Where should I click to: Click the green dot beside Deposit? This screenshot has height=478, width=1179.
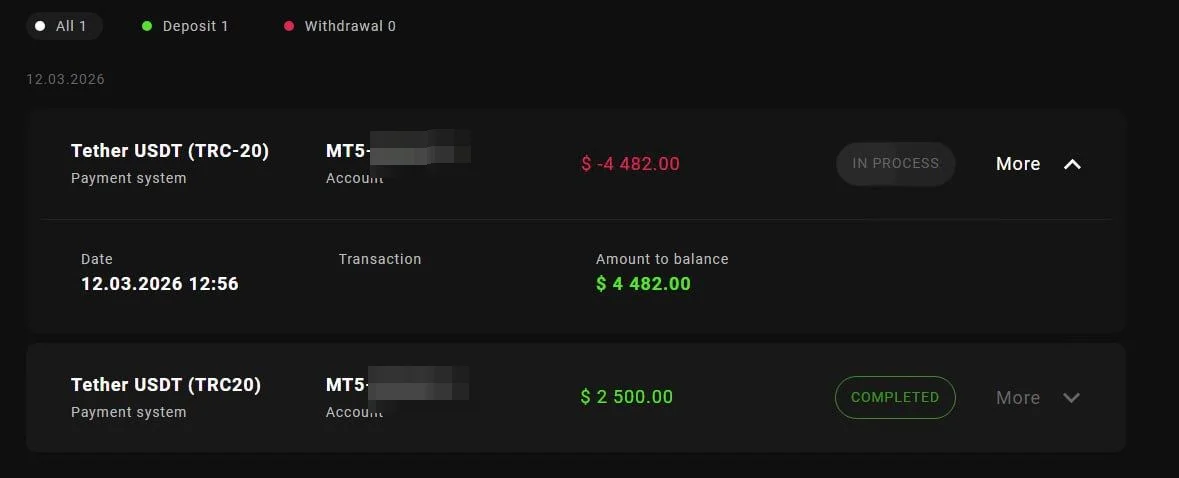coord(147,26)
